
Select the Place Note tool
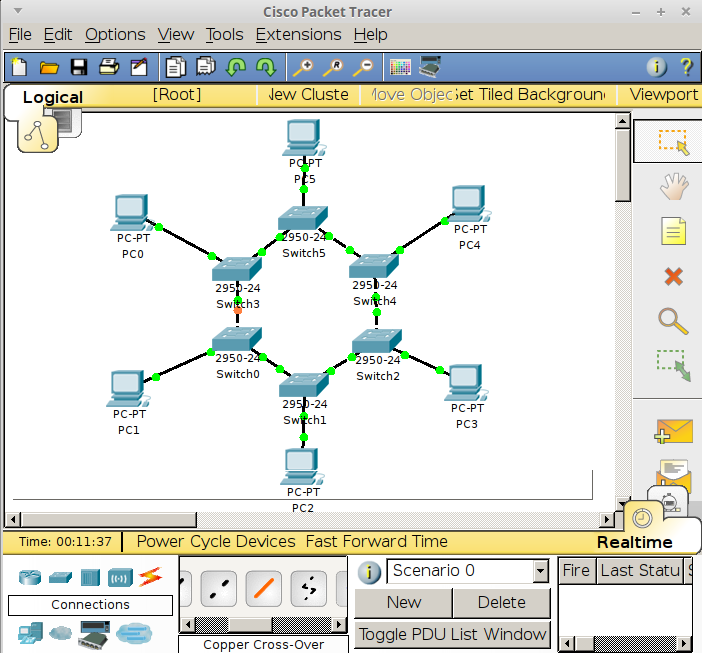click(673, 231)
